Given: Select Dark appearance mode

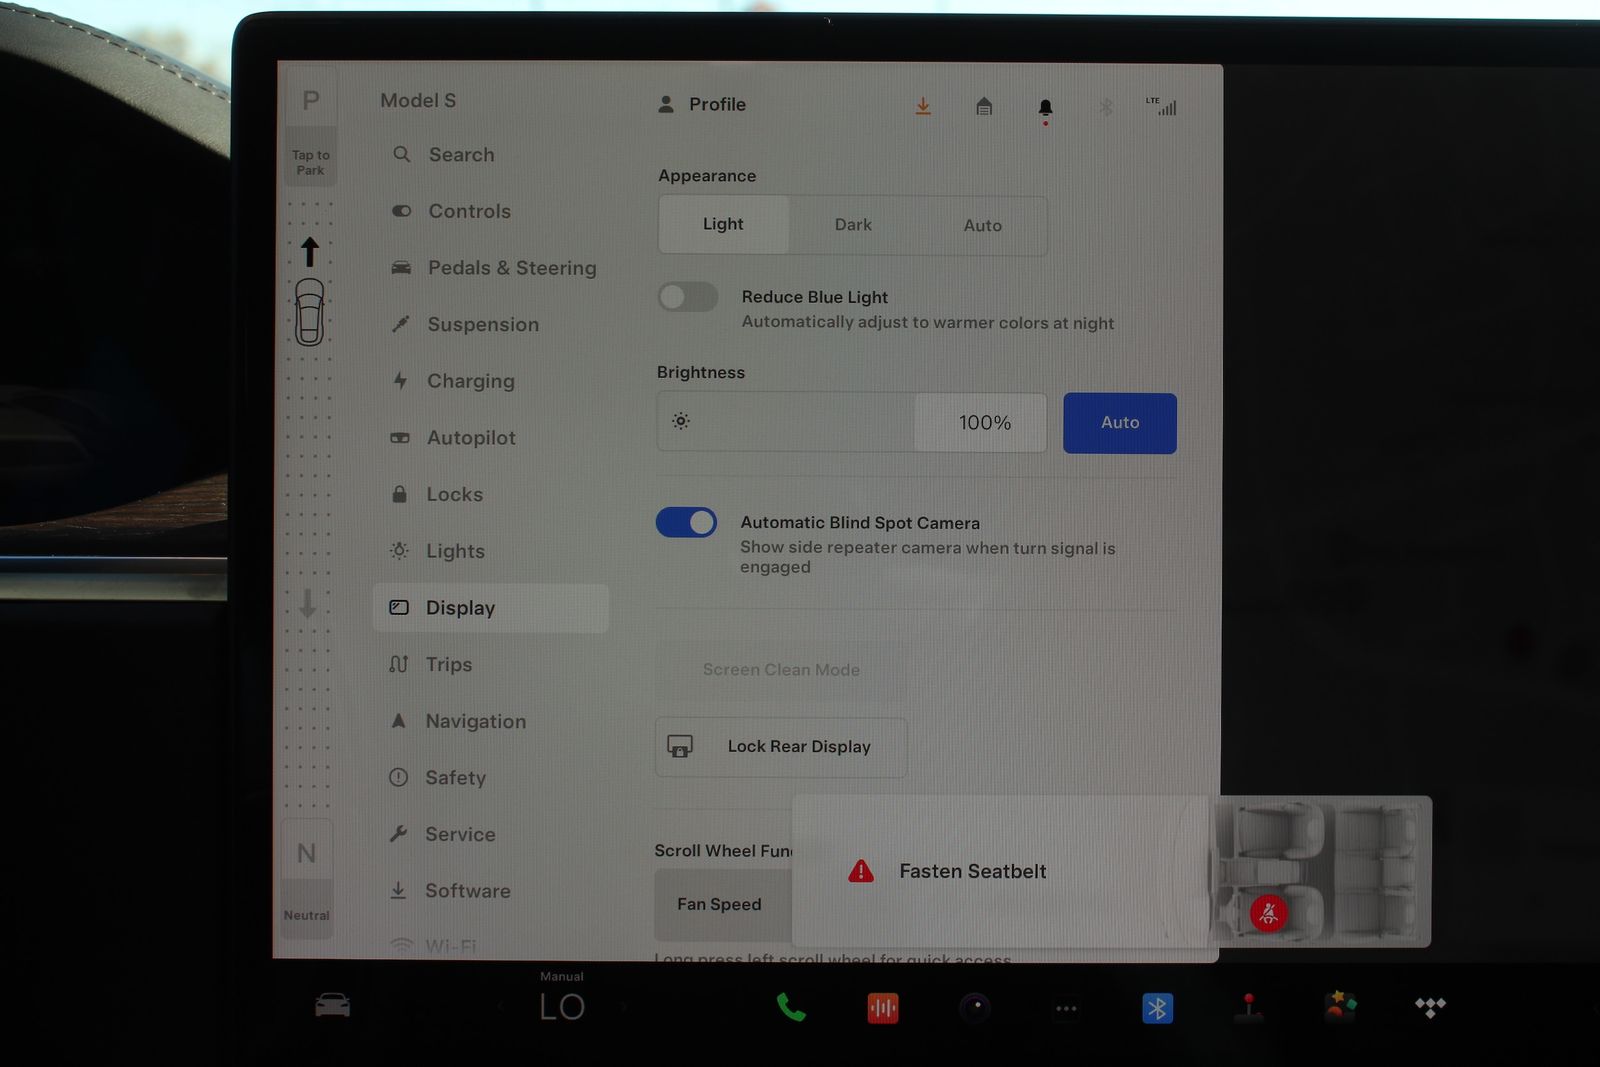Looking at the screenshot, I should [853, 225].
